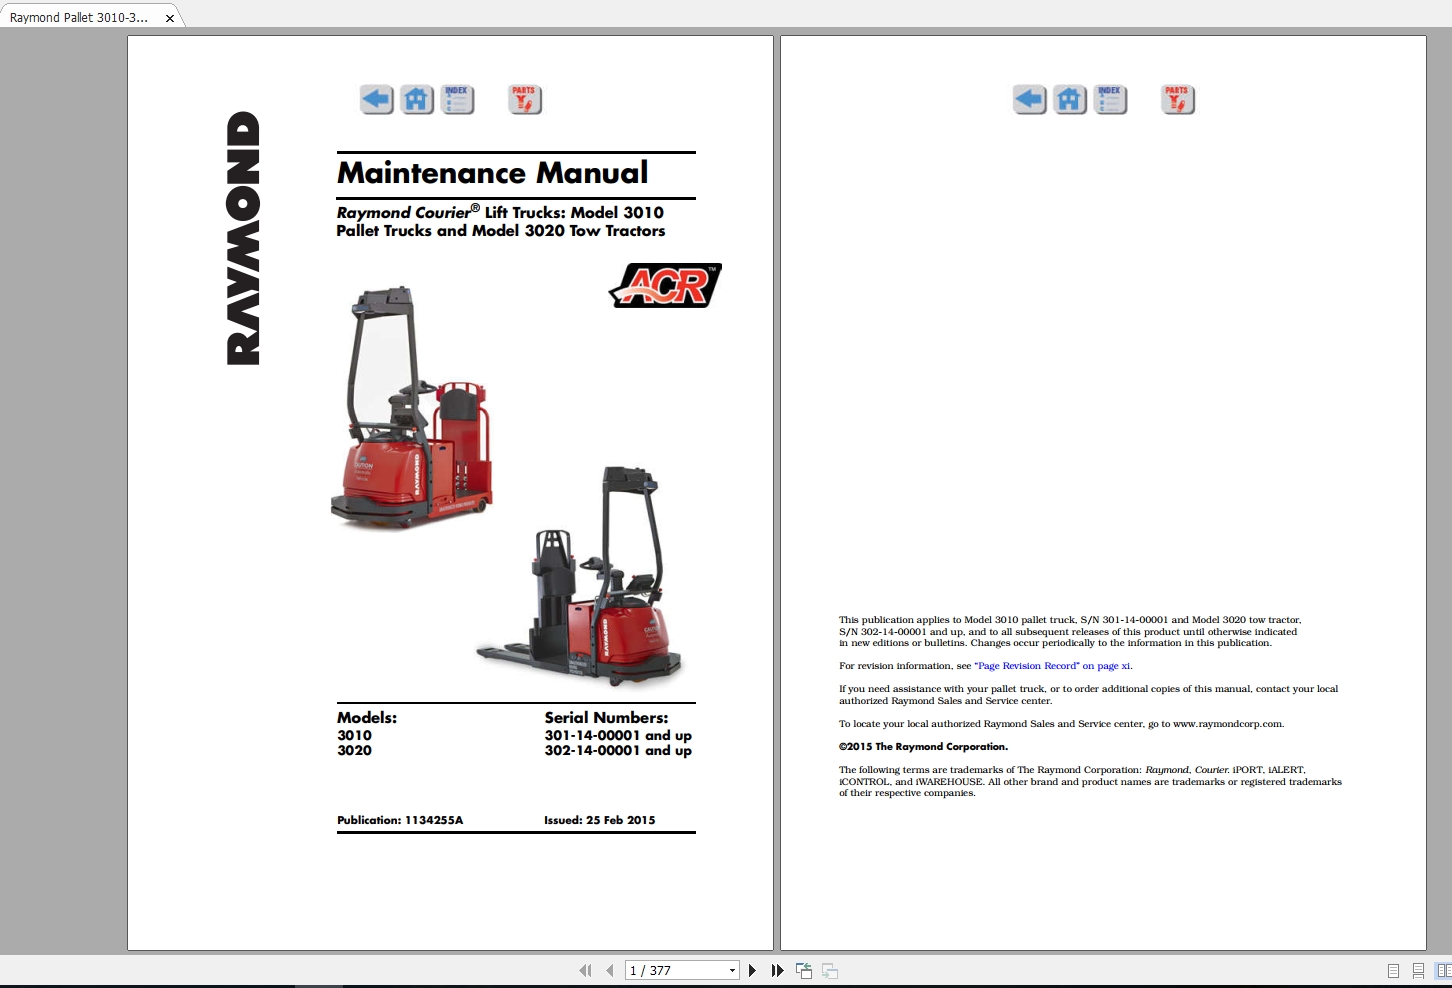Open the PARTS icon on left page
The image size is (1452, 988).
pyautogui.click(x=524, y=99)
